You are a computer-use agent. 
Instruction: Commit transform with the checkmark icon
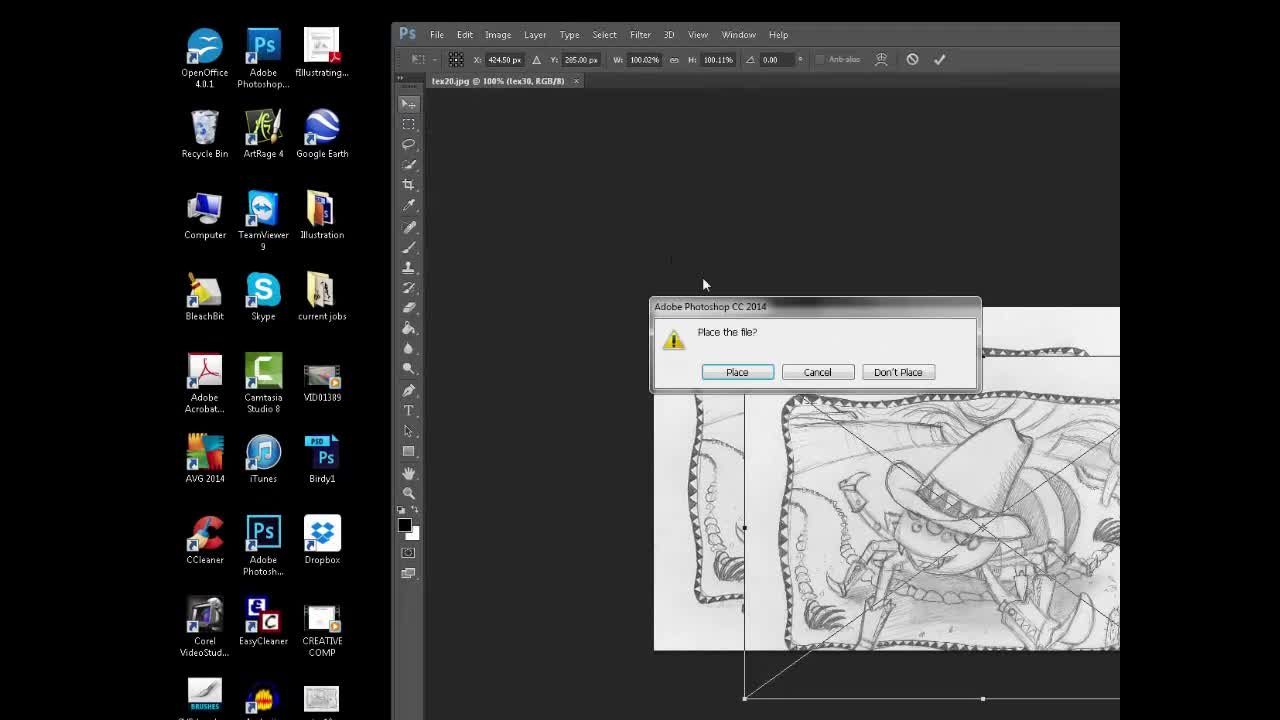(939, 59)
